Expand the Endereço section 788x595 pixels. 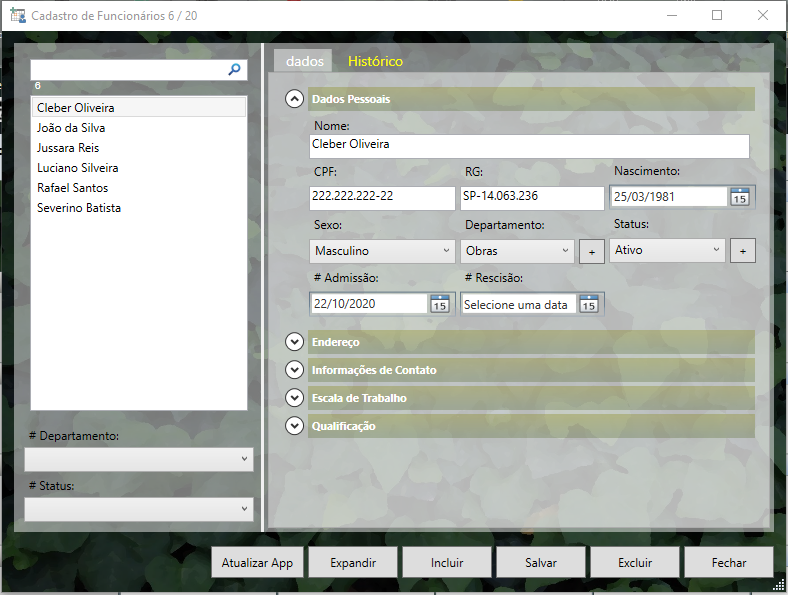[294, 342]
